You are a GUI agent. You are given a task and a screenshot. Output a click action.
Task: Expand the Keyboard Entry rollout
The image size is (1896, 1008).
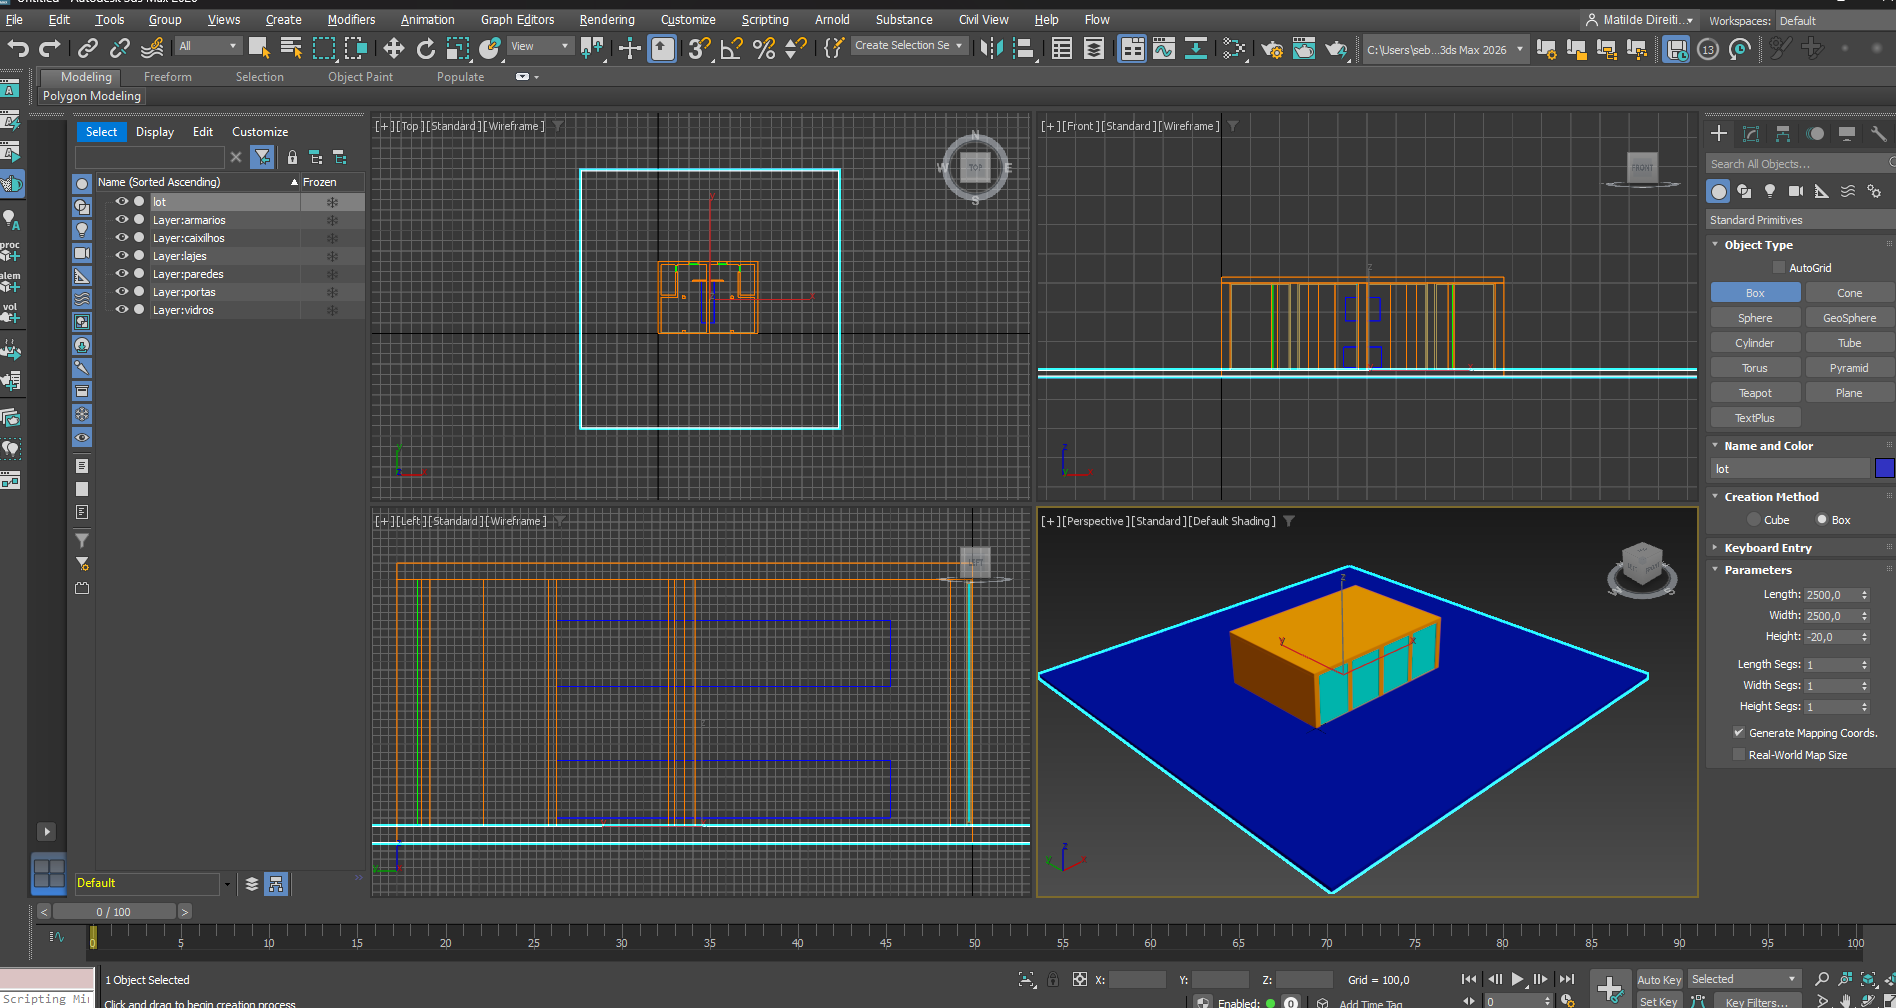(x=1767, y=548)
